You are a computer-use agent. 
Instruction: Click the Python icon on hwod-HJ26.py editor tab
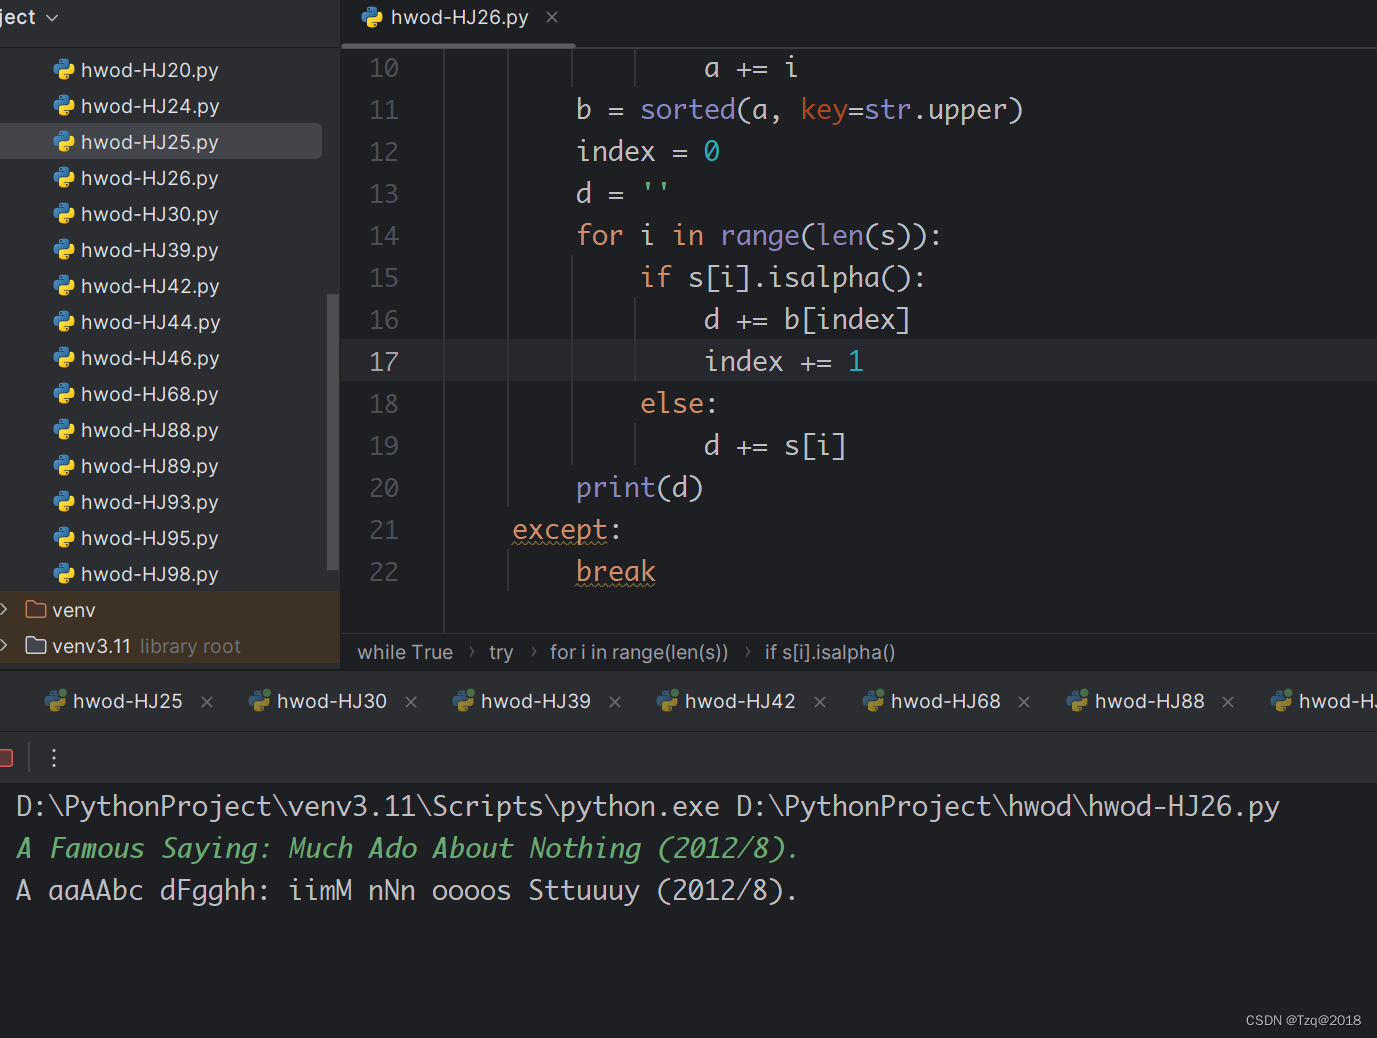[x=372, y=17]
